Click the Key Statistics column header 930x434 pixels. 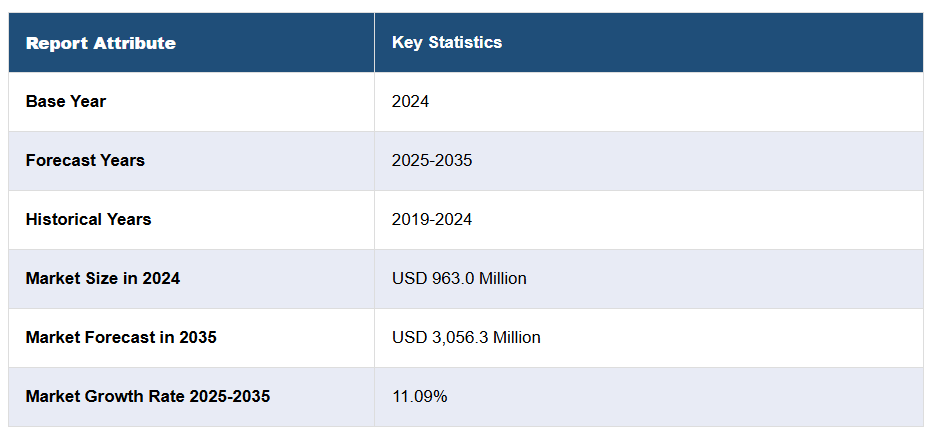pyautogui.click(x=447, y=43)
